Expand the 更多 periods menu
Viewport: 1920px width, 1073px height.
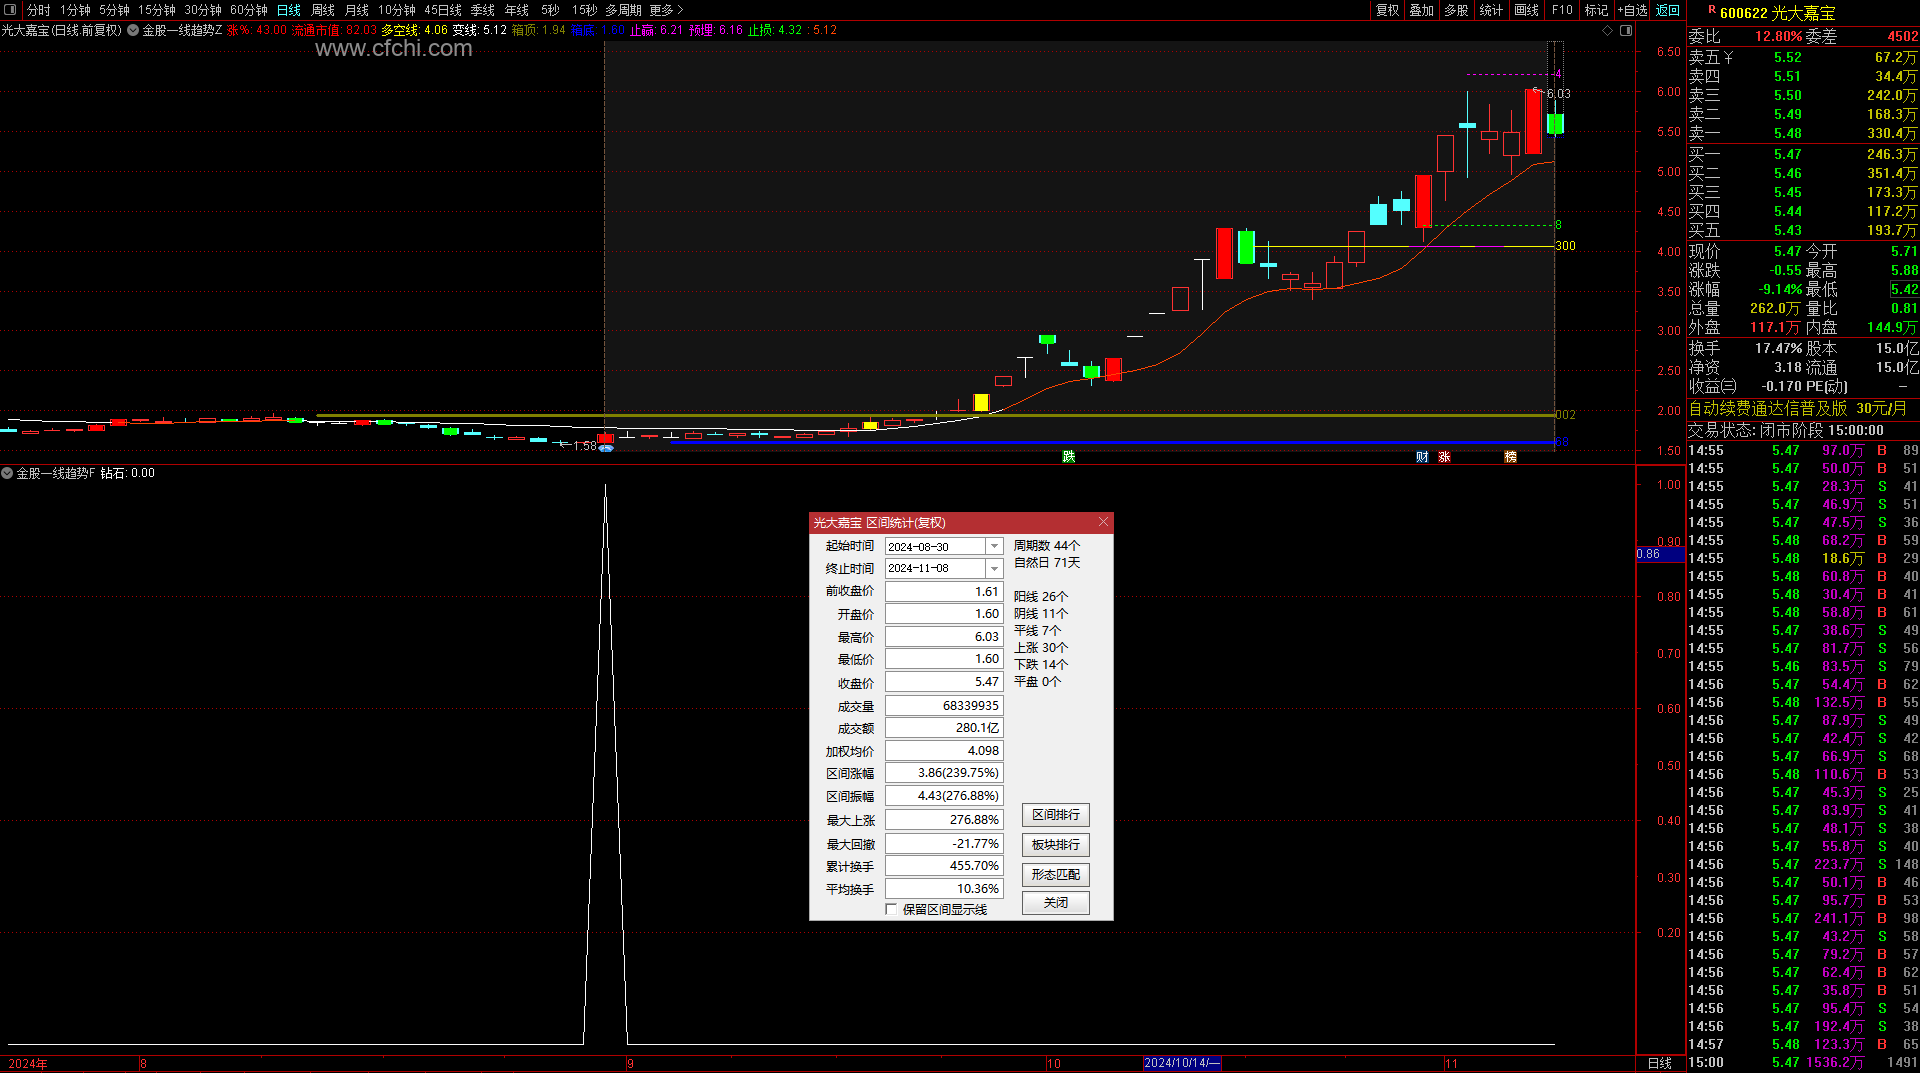pos(666,10)
